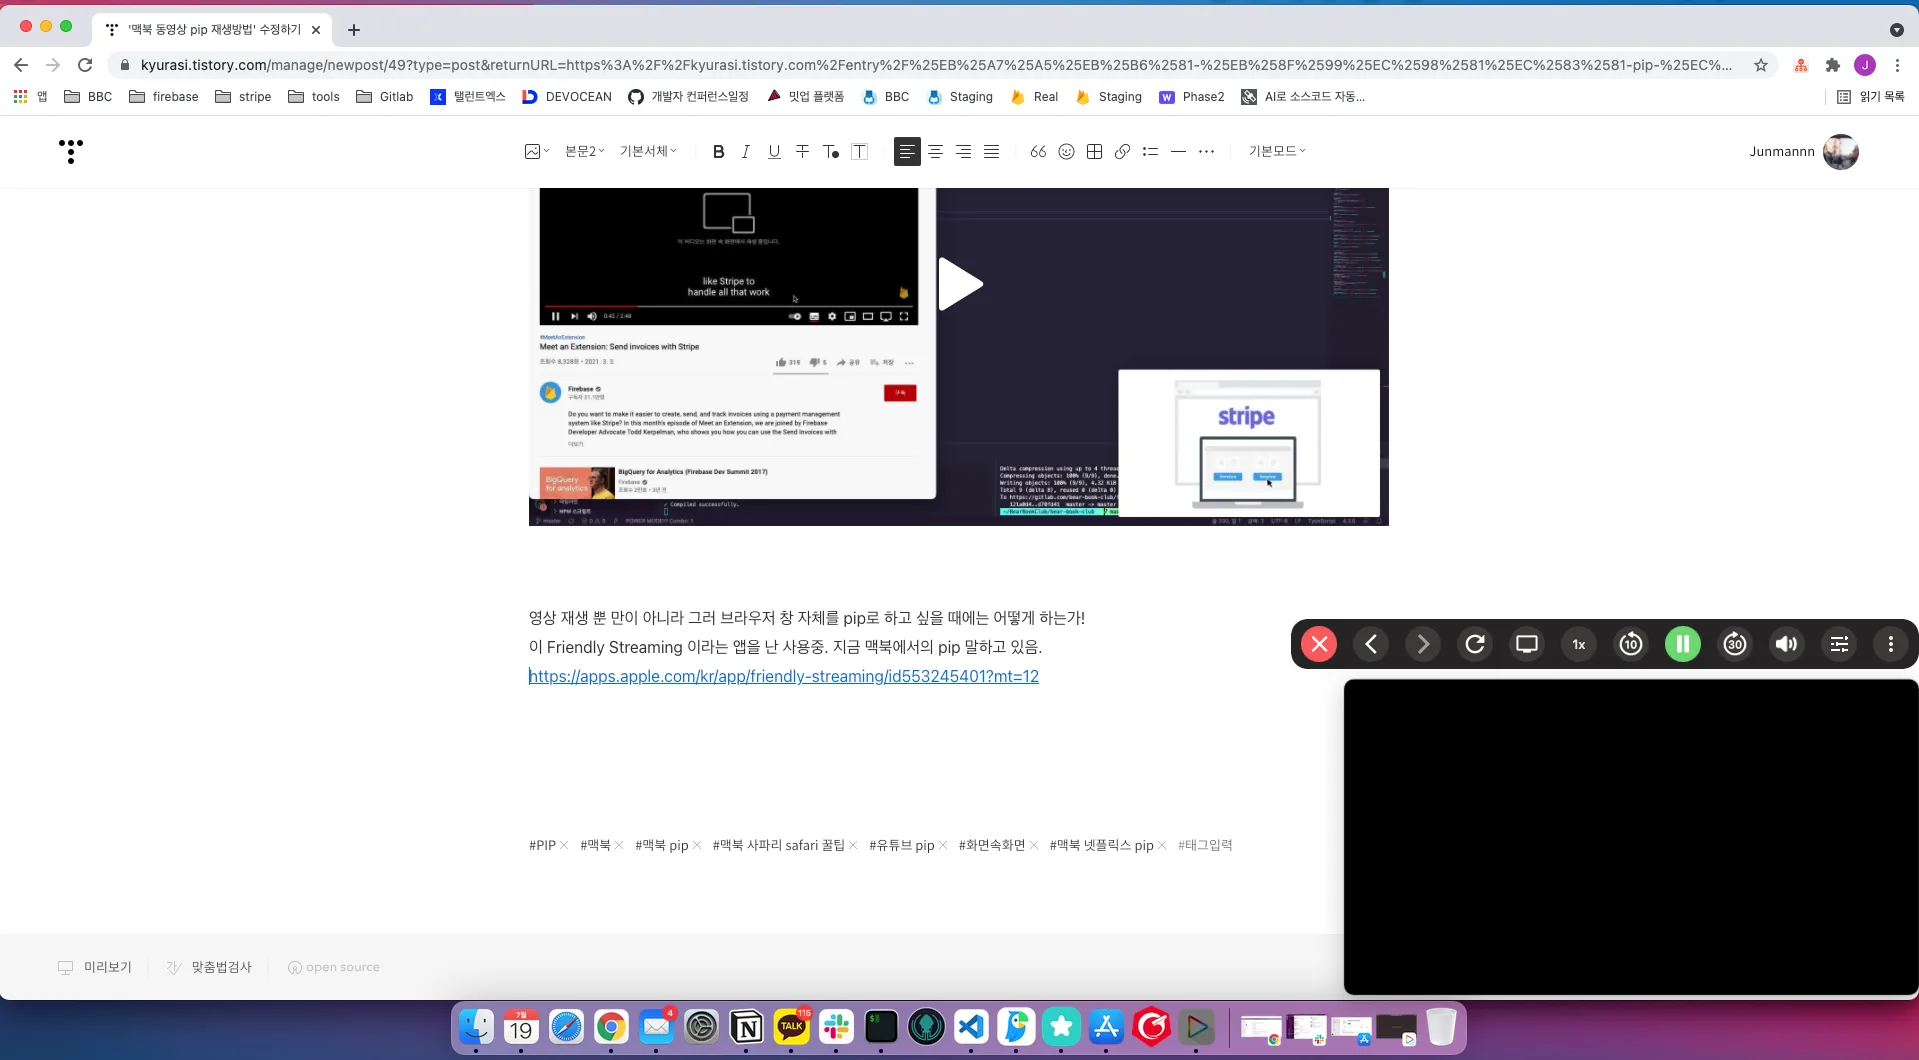Bookmark this page with star
Screen dimensions: 1919x1060
click(1761, 65)
